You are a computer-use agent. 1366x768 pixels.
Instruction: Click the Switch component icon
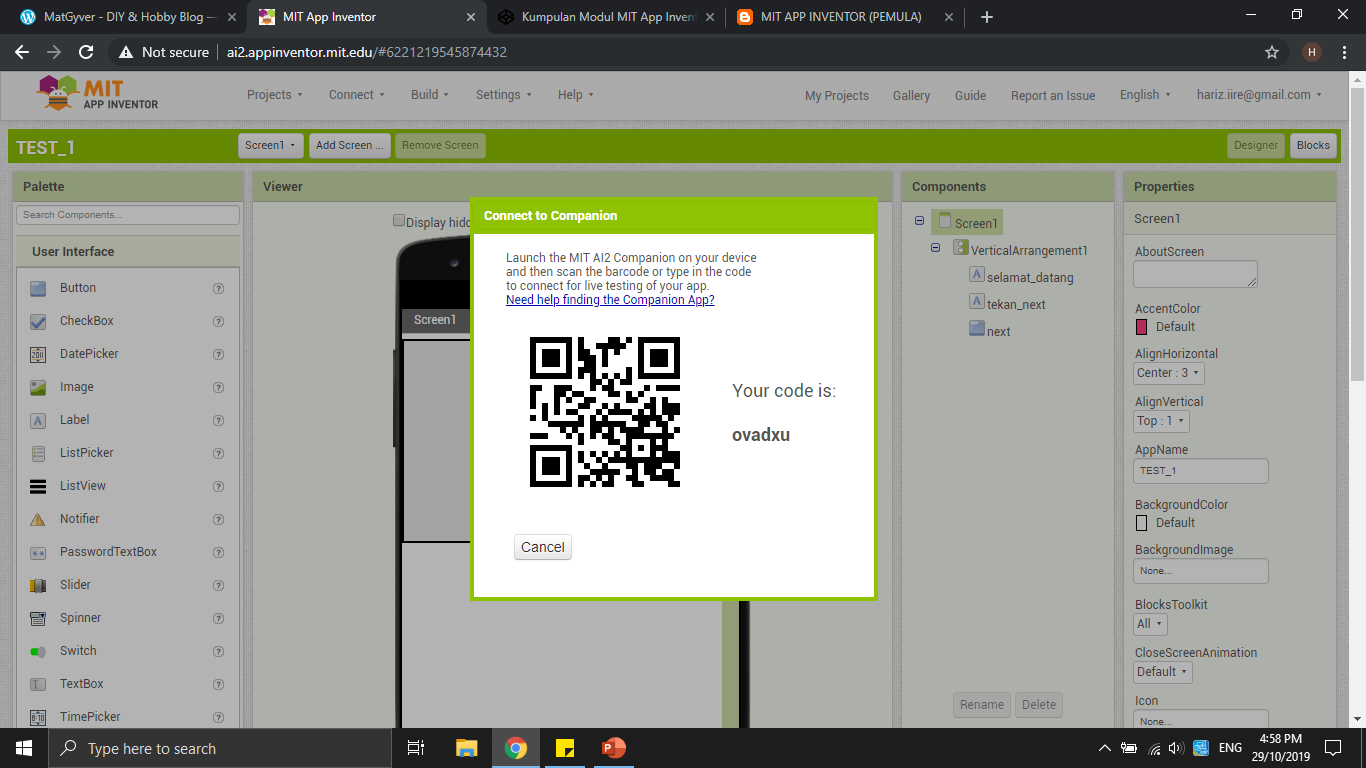(38, 651)
